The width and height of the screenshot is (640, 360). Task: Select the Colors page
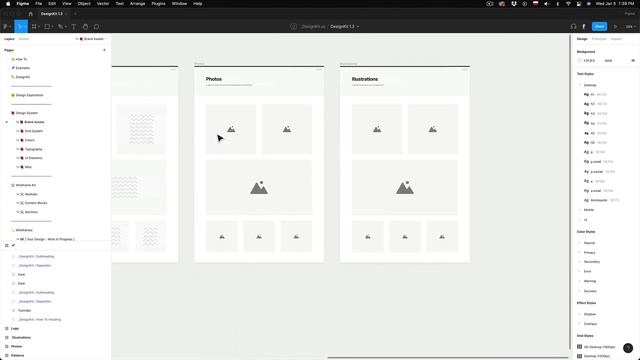click(x=29, y=140)
